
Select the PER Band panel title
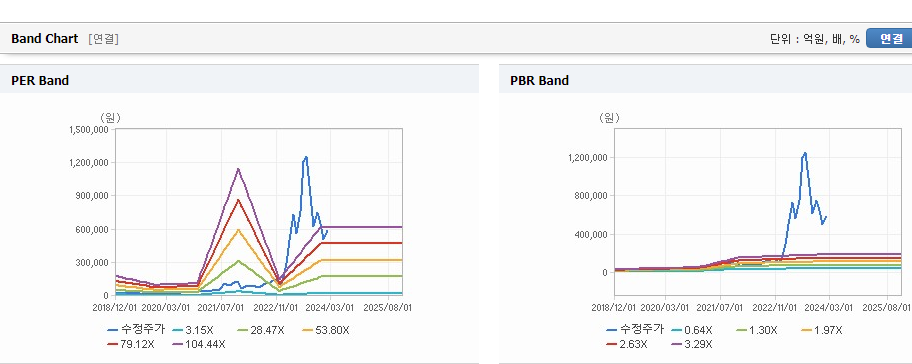pyautogui.click(x=40, y=81)
